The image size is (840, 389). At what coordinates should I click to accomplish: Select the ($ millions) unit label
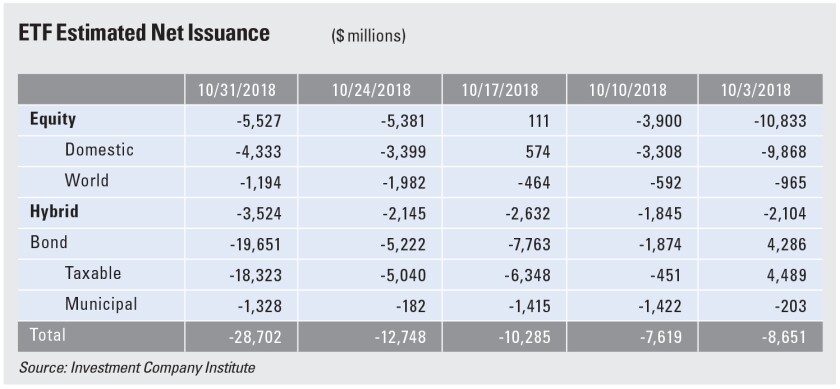click(x=368, y=36)
